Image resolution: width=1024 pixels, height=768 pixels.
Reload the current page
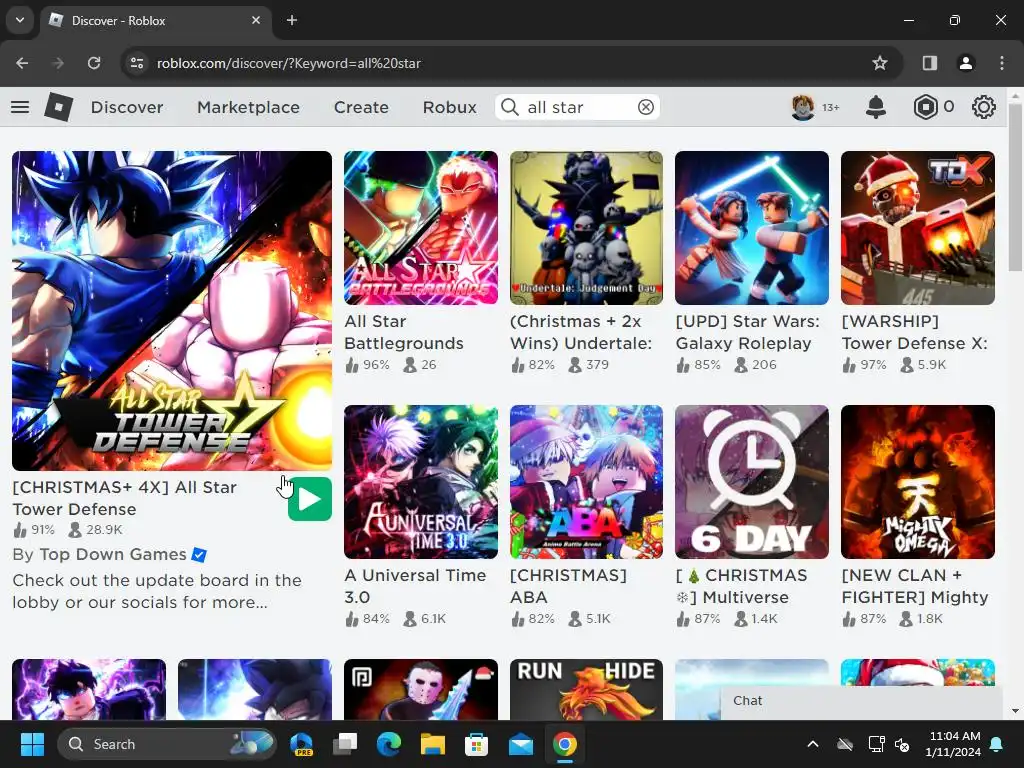pyautogui.click(x=94, y=63)
